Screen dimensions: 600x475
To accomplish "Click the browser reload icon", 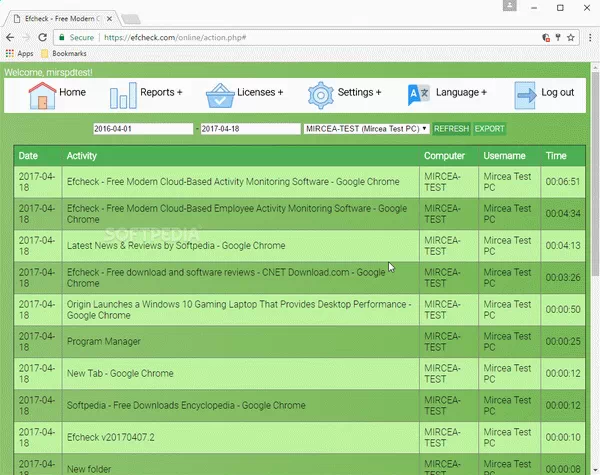I will point(44,36).
